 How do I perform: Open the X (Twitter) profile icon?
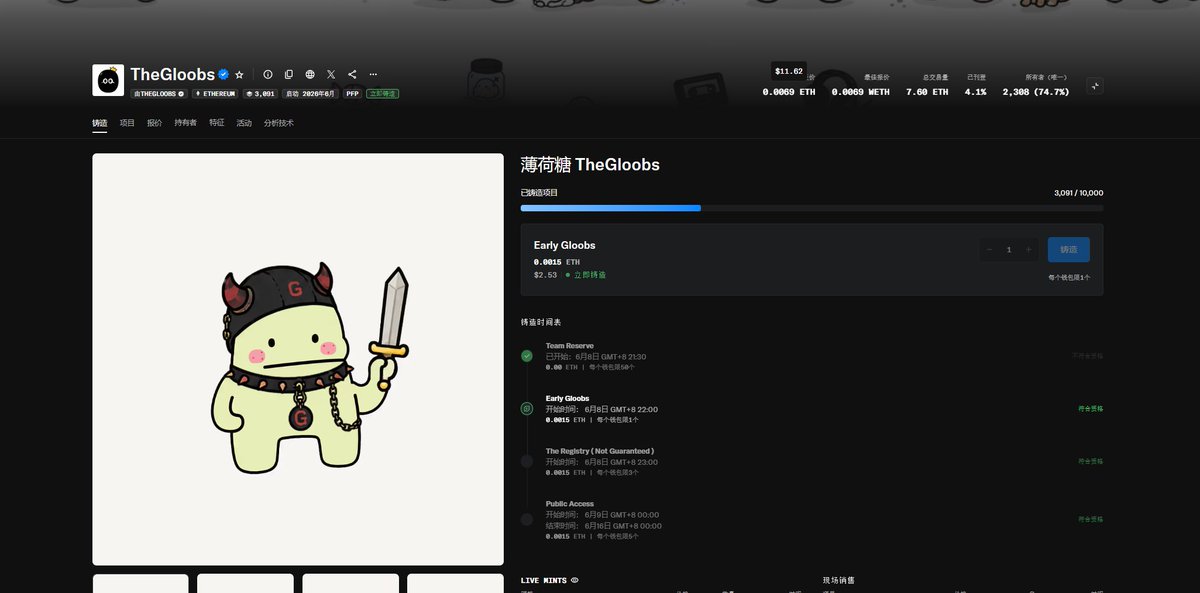pyautogui.click(x=331, y=74)
